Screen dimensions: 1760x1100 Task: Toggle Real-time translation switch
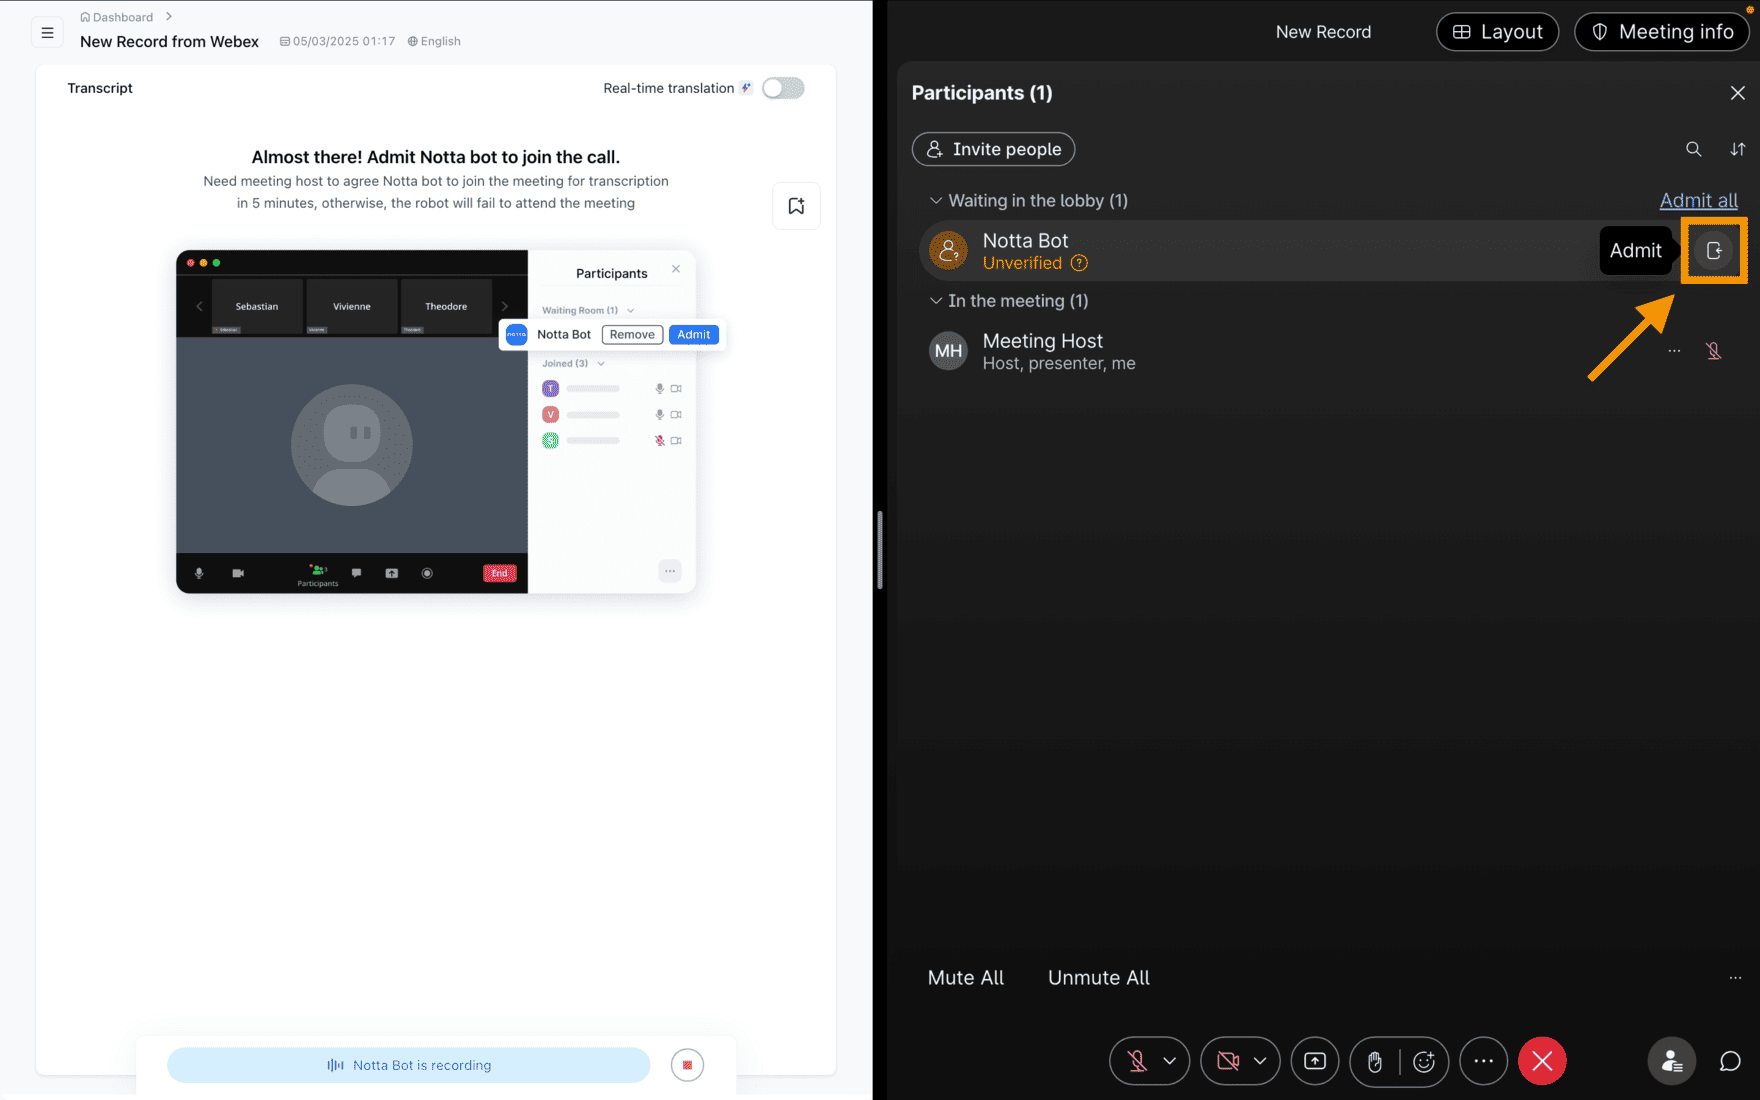pos(783,88)
